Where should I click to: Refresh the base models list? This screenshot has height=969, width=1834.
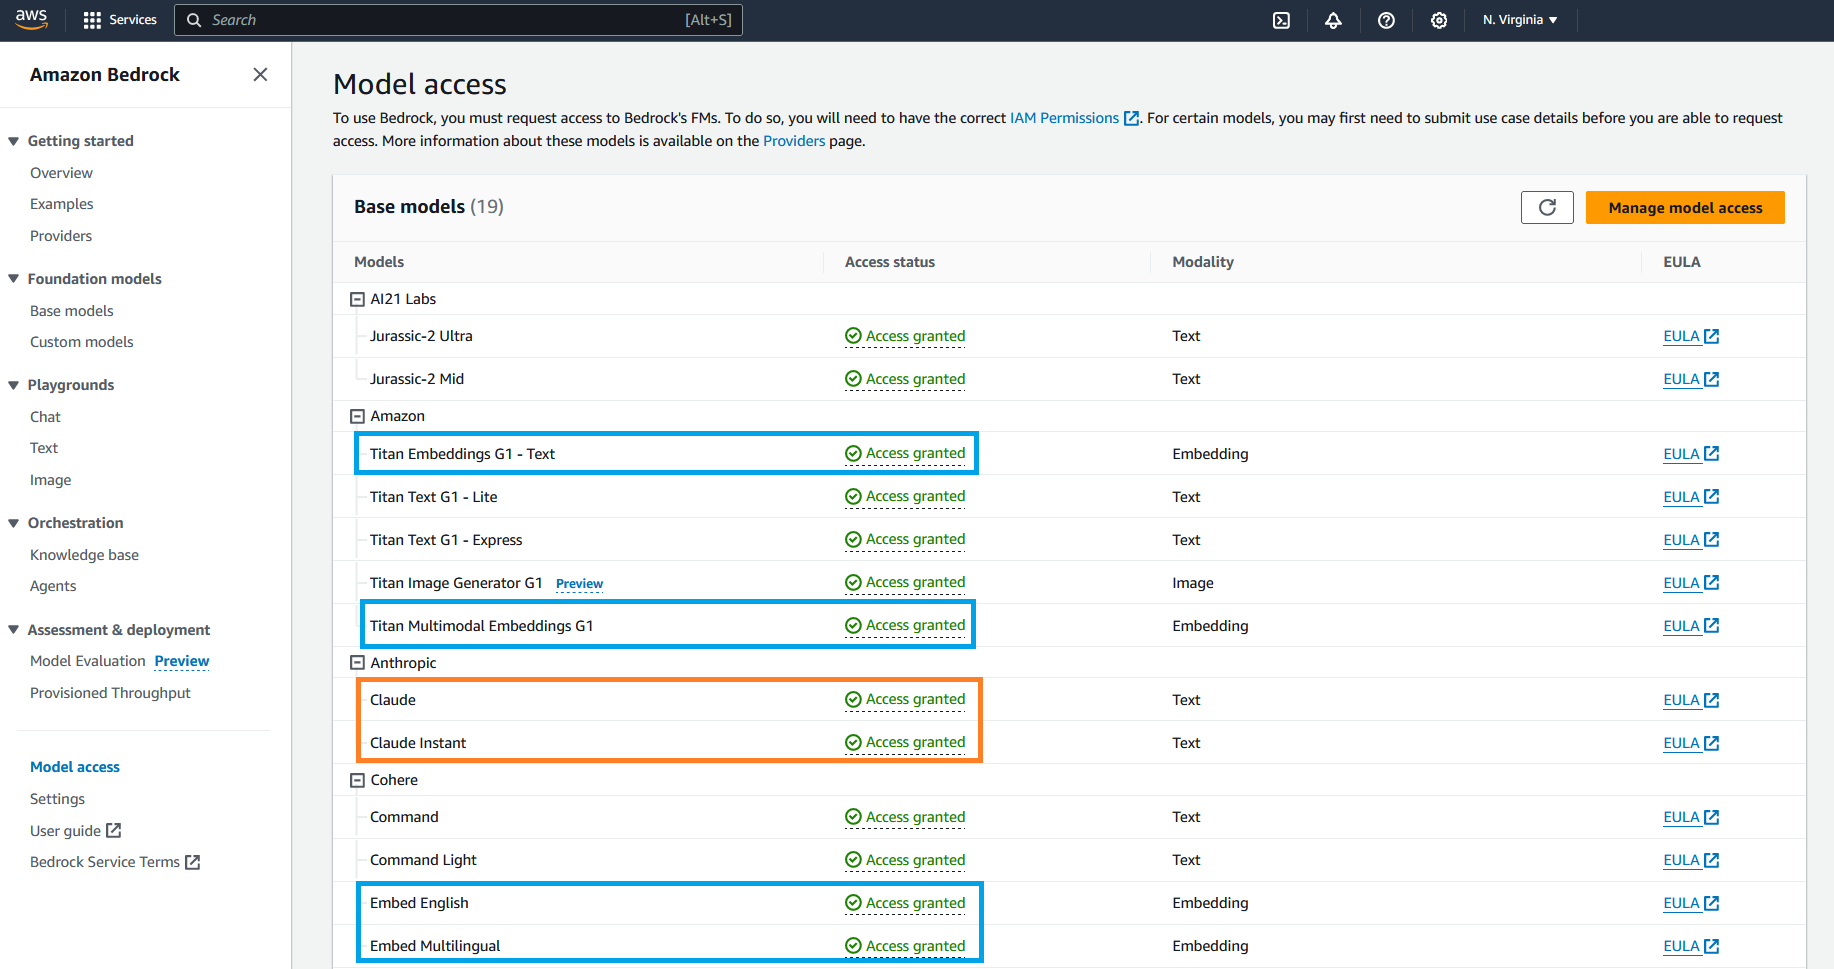pos(1547,207)
